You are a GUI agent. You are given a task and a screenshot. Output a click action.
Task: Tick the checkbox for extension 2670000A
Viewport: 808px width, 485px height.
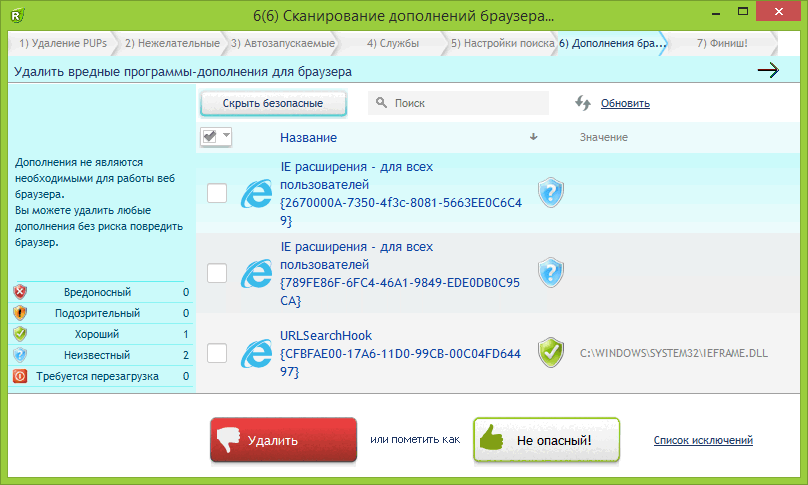217,192
